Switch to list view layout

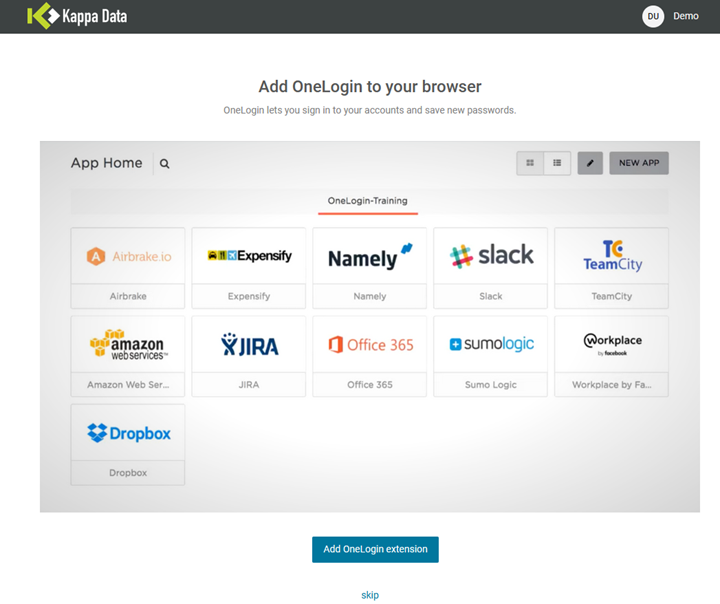(x=557, y=163)
